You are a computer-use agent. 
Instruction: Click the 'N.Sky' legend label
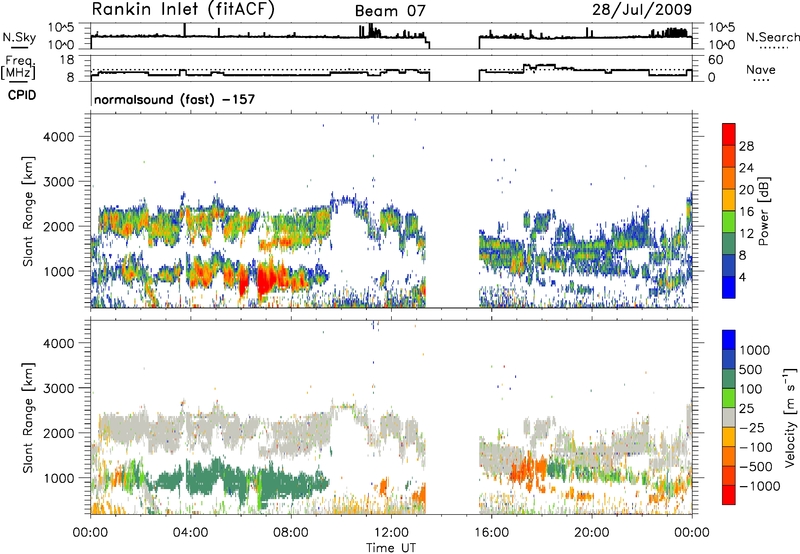[x=19, y=38]
